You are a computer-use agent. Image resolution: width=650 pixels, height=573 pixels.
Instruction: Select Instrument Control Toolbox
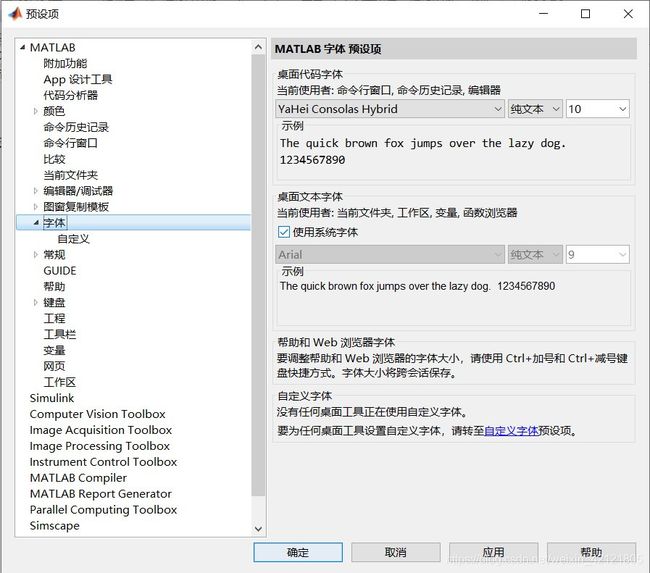103,462
